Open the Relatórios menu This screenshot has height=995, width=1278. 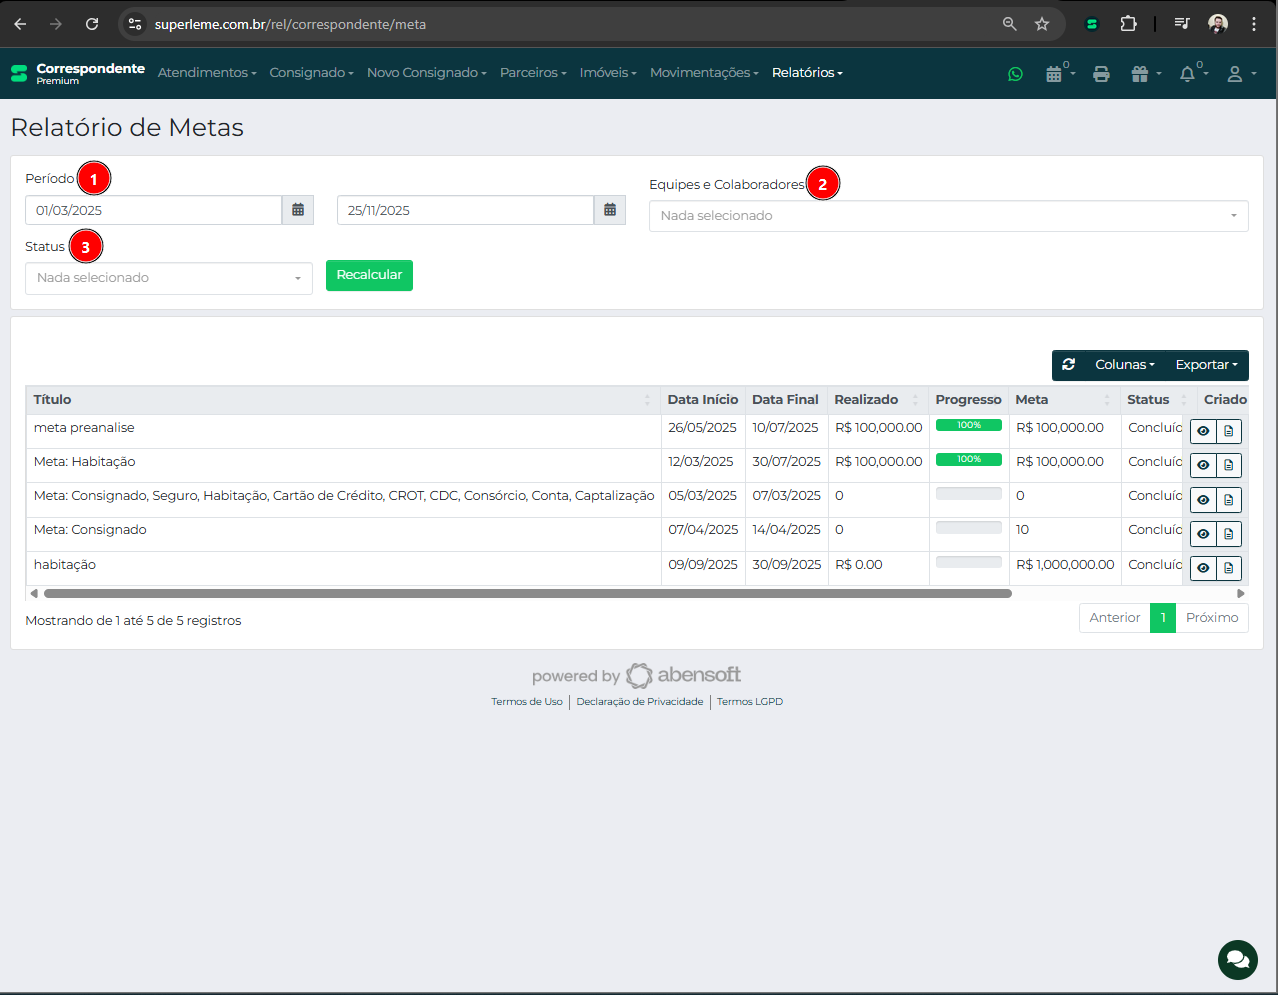[x=806, y=73]
